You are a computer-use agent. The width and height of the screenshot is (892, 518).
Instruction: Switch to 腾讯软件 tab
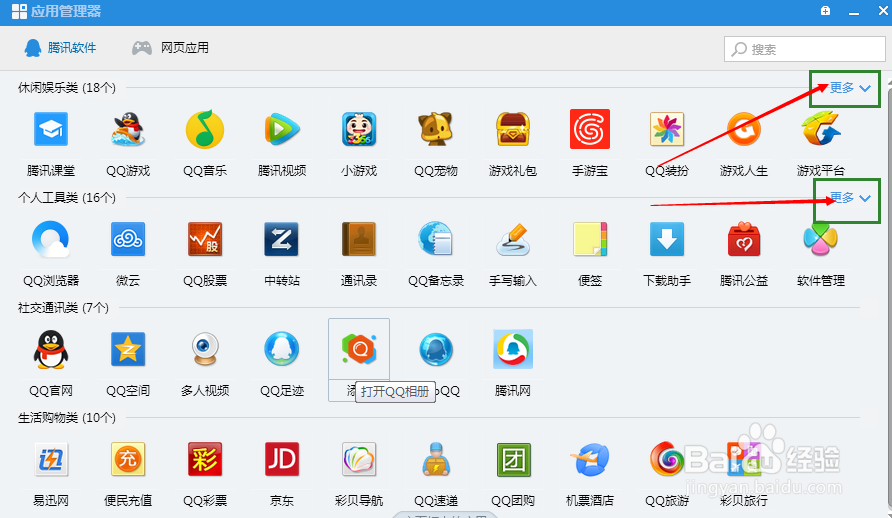[60, 48]
